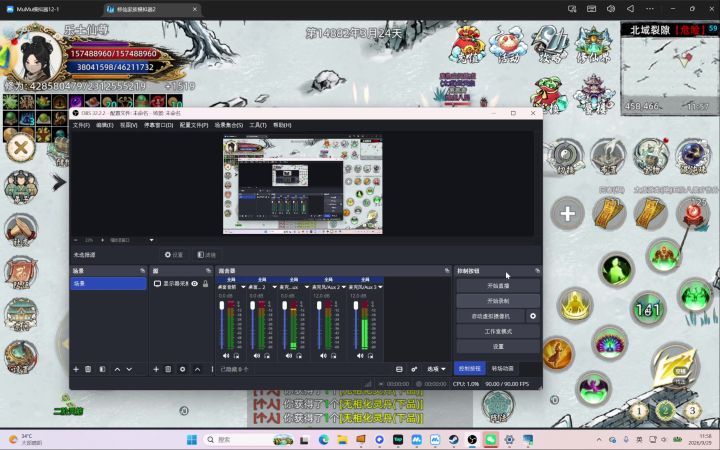Add a new source with plus icon

[156, 369]
